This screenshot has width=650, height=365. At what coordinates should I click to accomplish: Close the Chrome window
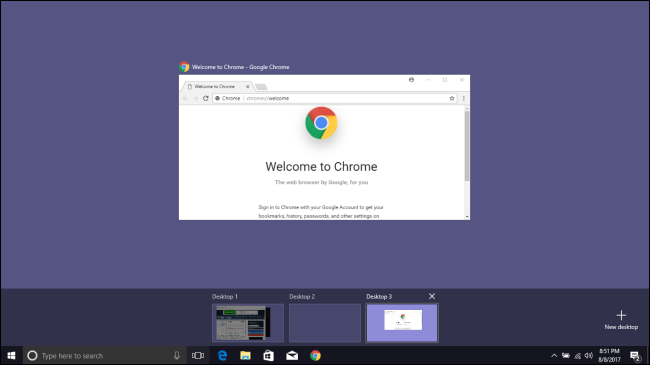click(x=461, y=80)
